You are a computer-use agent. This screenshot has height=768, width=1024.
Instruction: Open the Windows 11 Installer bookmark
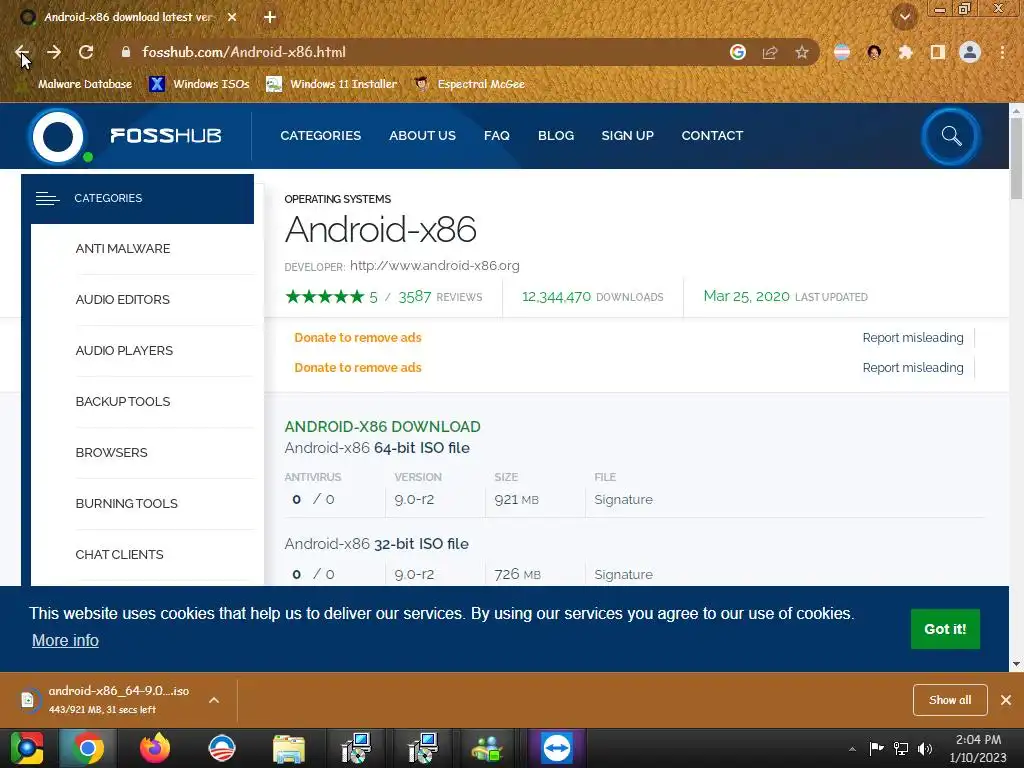click(x=332, y=84)
